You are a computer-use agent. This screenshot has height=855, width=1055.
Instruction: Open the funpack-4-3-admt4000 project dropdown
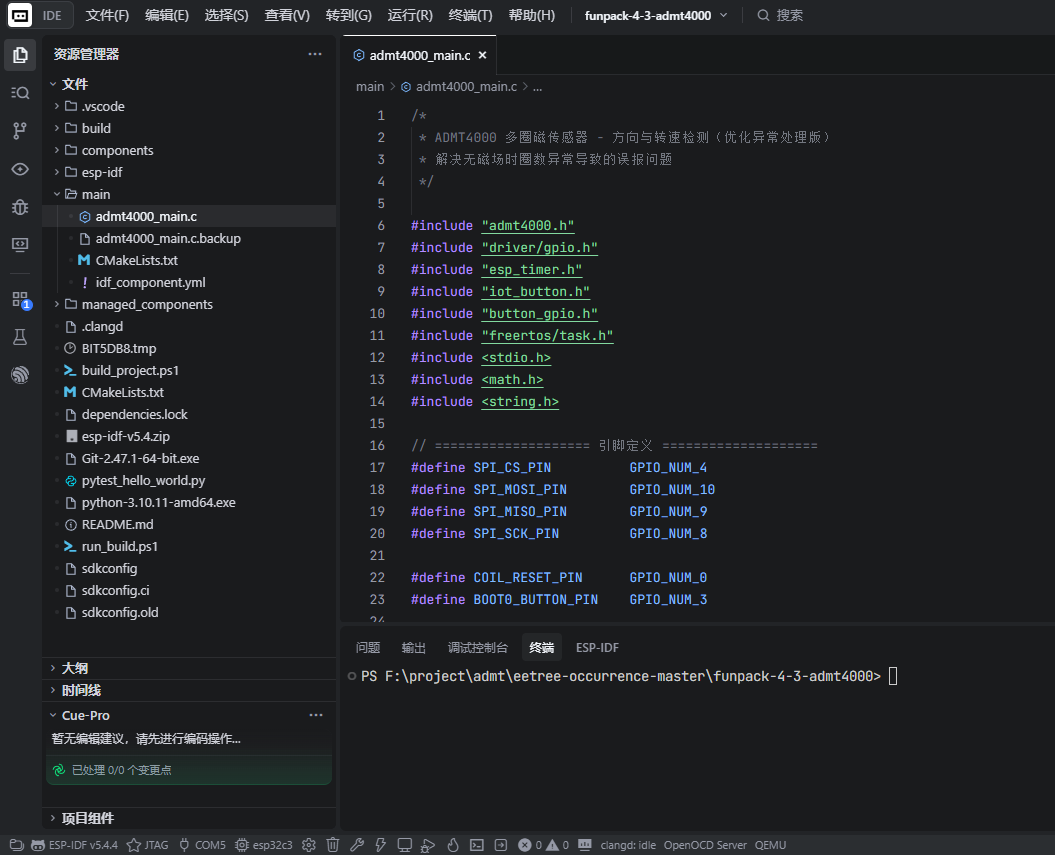pyautogui.click(x=656, y=15)
